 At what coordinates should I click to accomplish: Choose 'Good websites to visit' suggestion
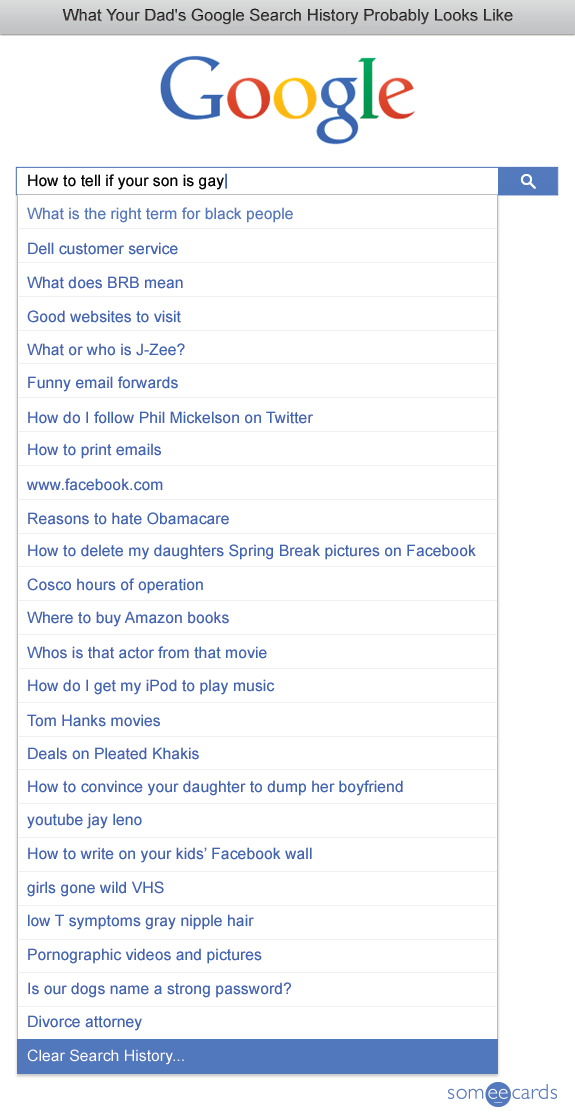click(x=257, y=316)
